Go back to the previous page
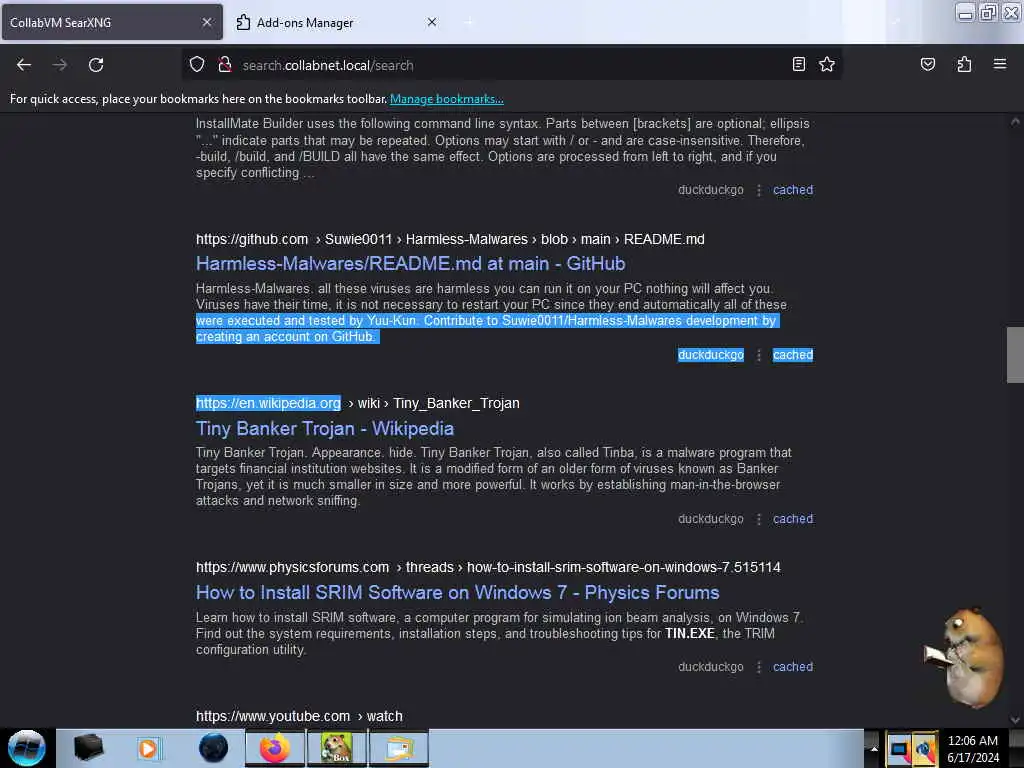This screenshot has width=1024, height=768. 24,65
